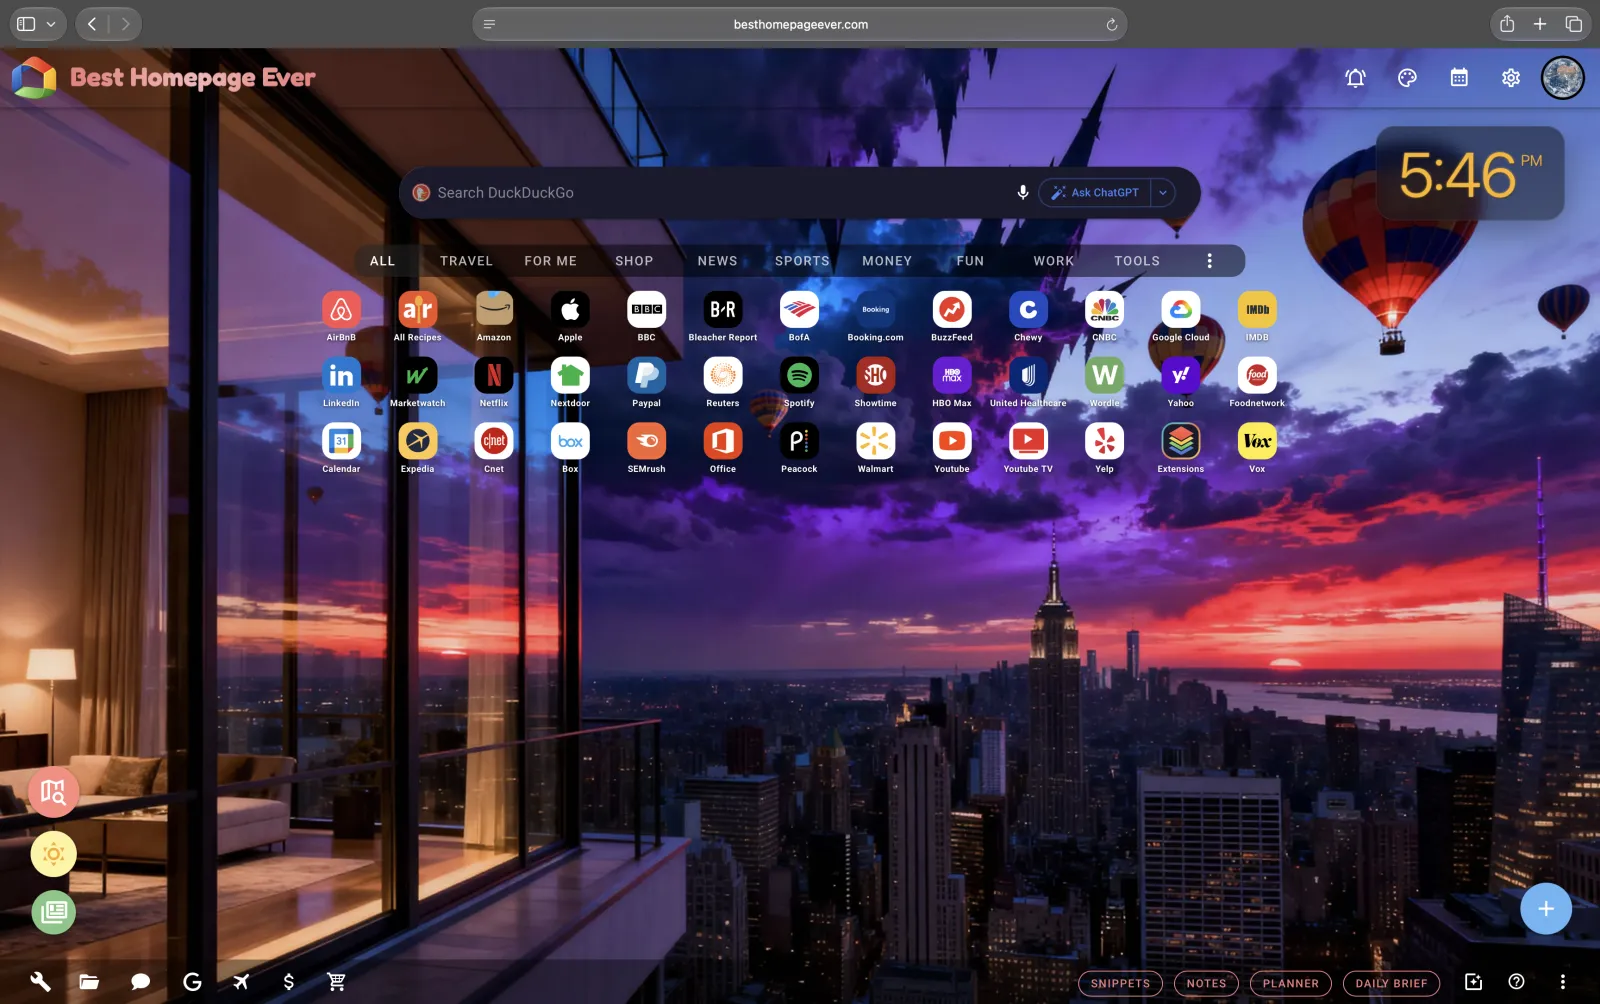Image resolution: width=1600 pixels, height=1004 pixels.
Task: Click the Safari reload page button
Action: coord(1111,25)
